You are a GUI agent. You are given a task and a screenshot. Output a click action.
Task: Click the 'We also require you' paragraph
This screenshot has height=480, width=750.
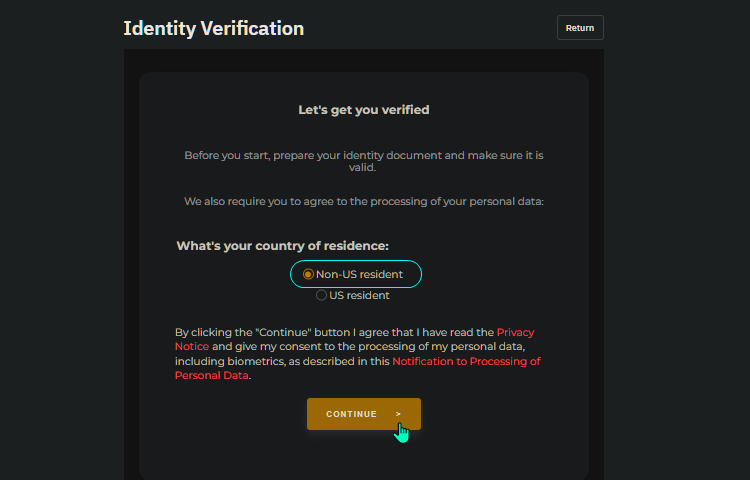(364, 202)
